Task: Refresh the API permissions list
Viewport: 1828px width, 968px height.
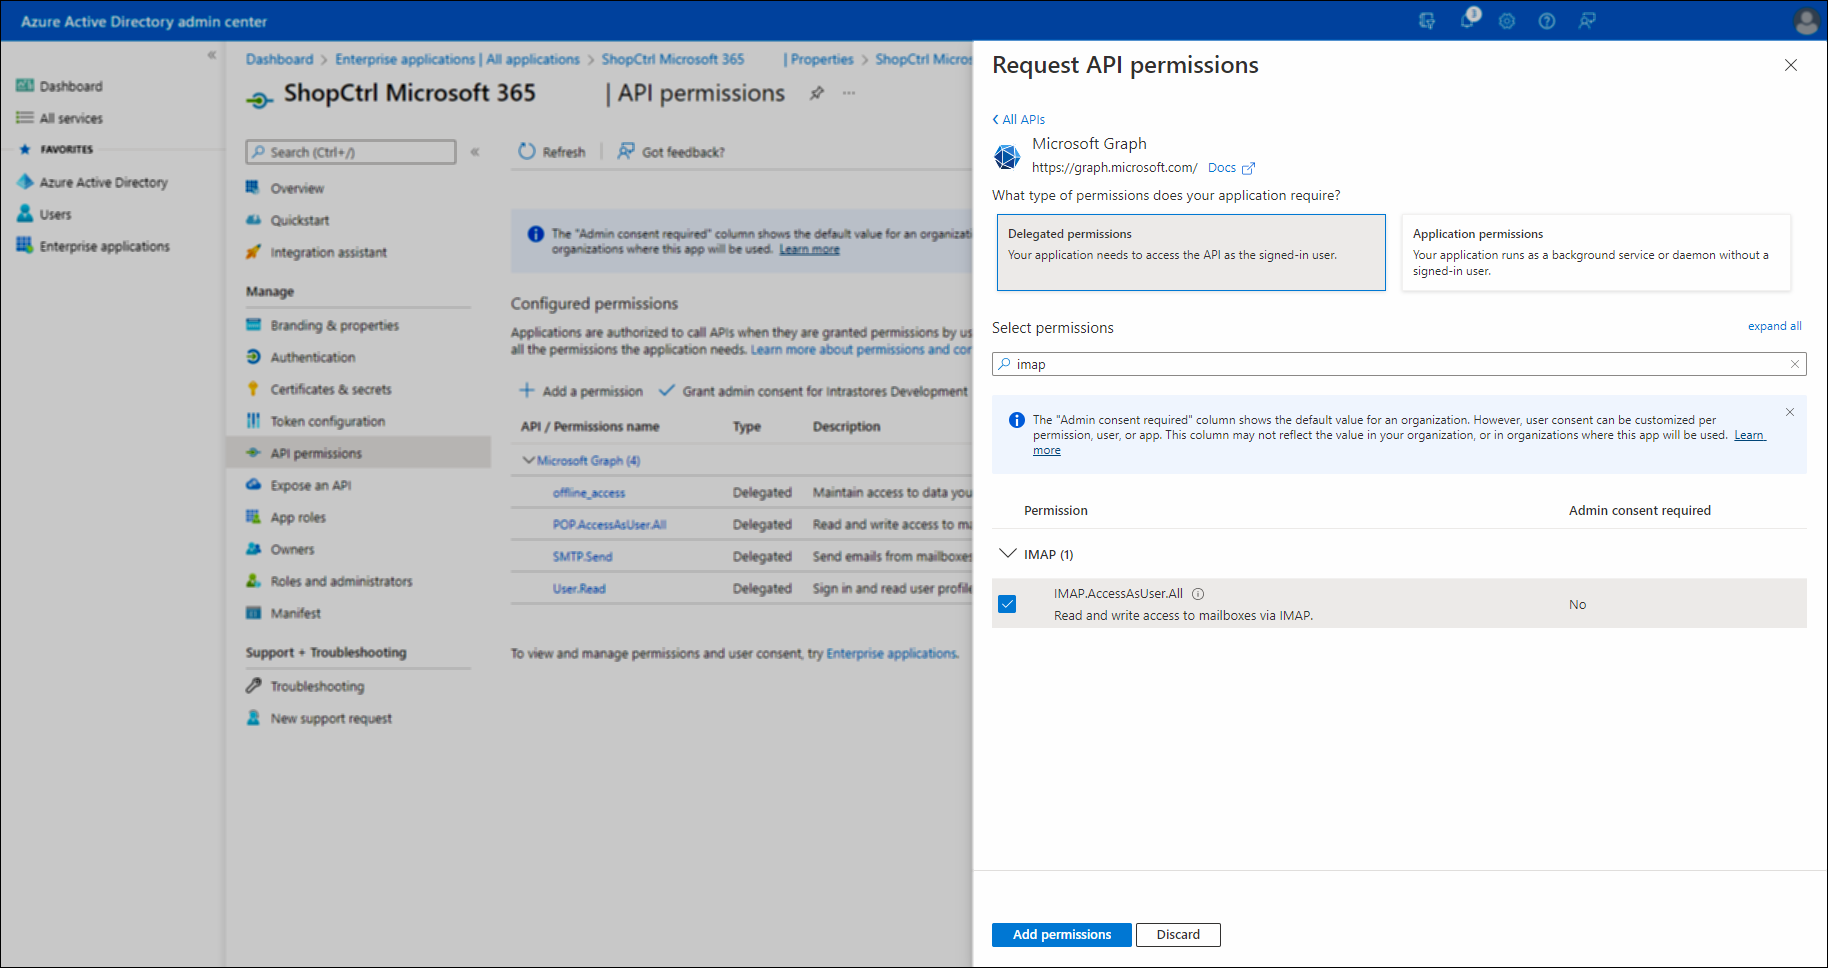Action: coord(552,152)
